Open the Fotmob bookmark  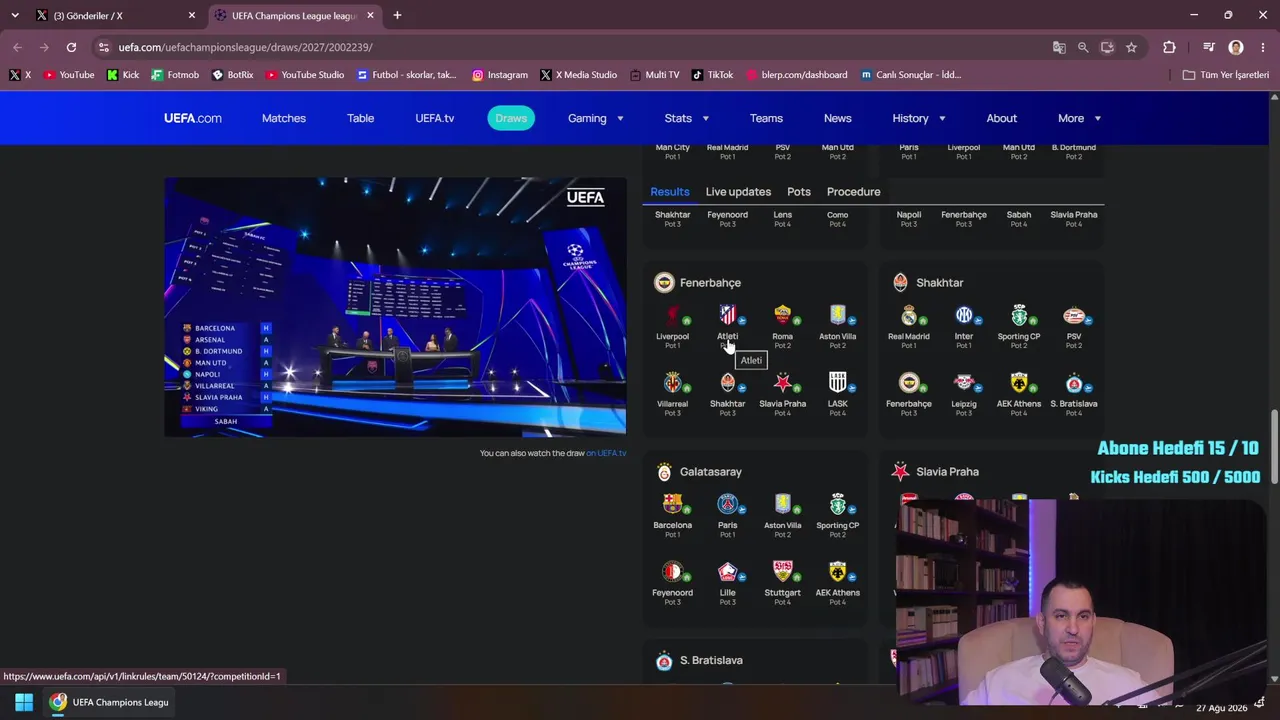pyautogui.click(x=175, y=75)
